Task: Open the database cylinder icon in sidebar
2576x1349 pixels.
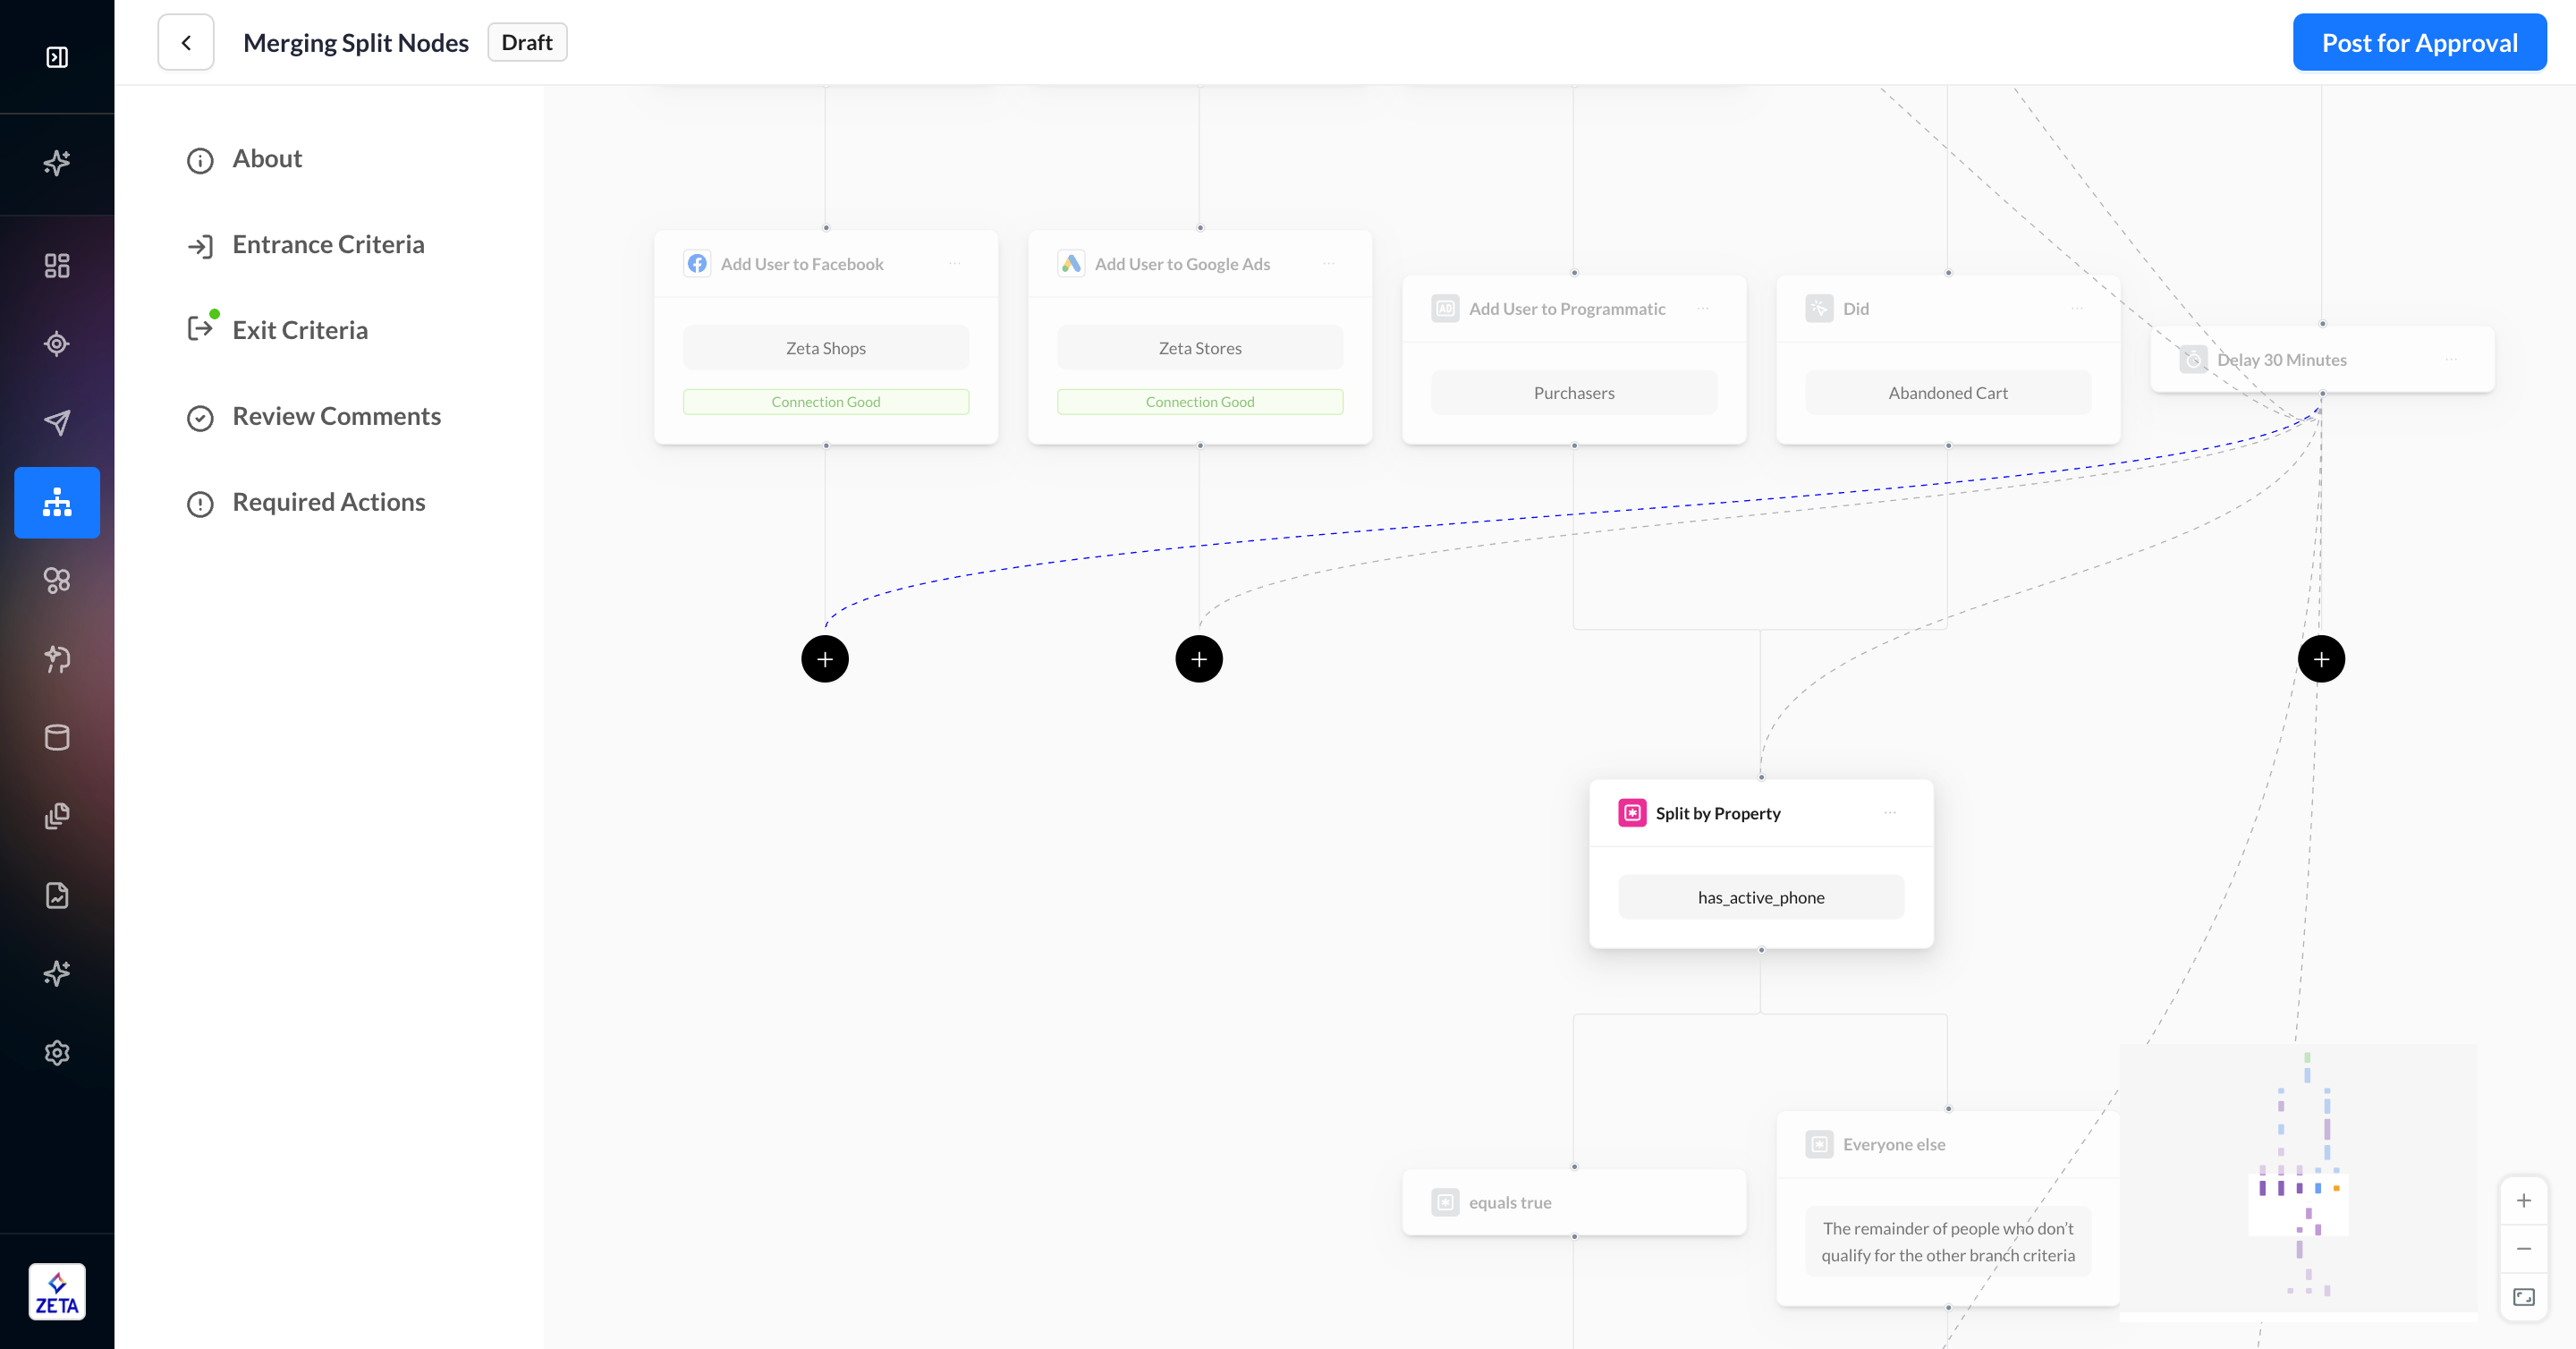Action: pos(57,737)
